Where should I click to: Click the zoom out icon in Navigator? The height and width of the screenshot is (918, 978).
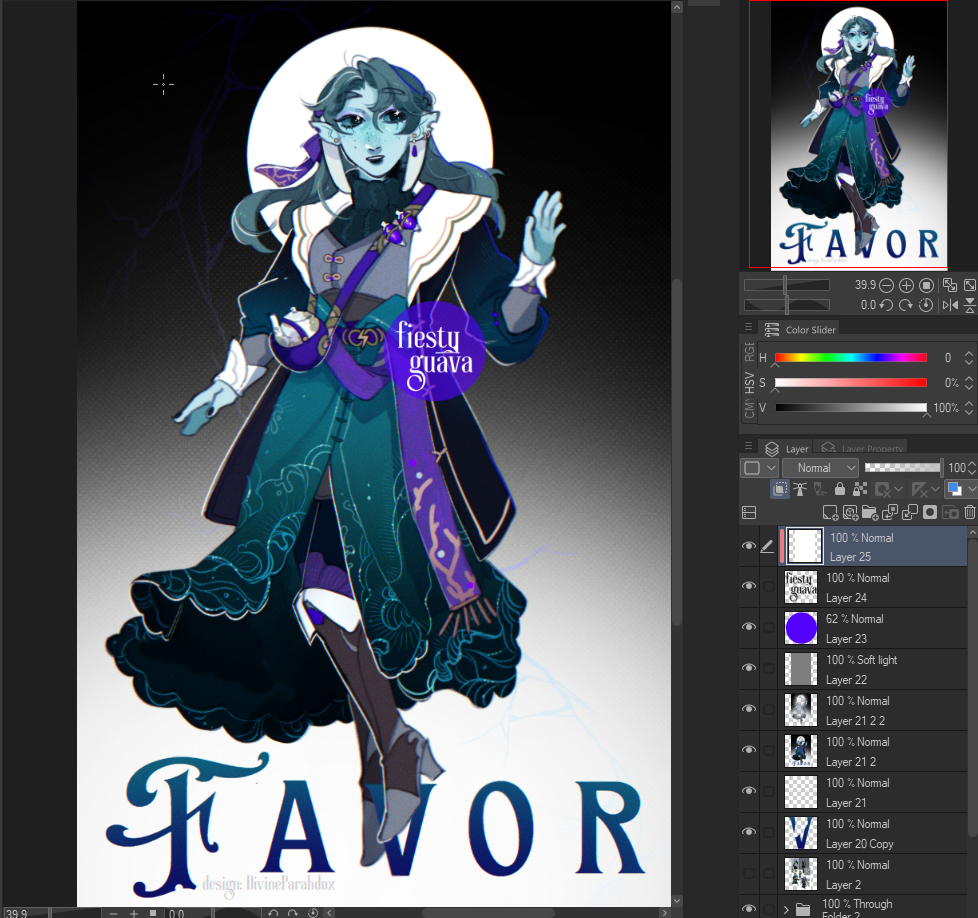(x=887, y=285)
